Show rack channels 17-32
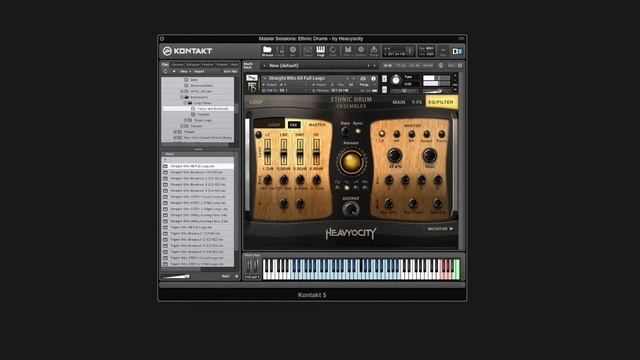640x360 pixels. (401, 65)
